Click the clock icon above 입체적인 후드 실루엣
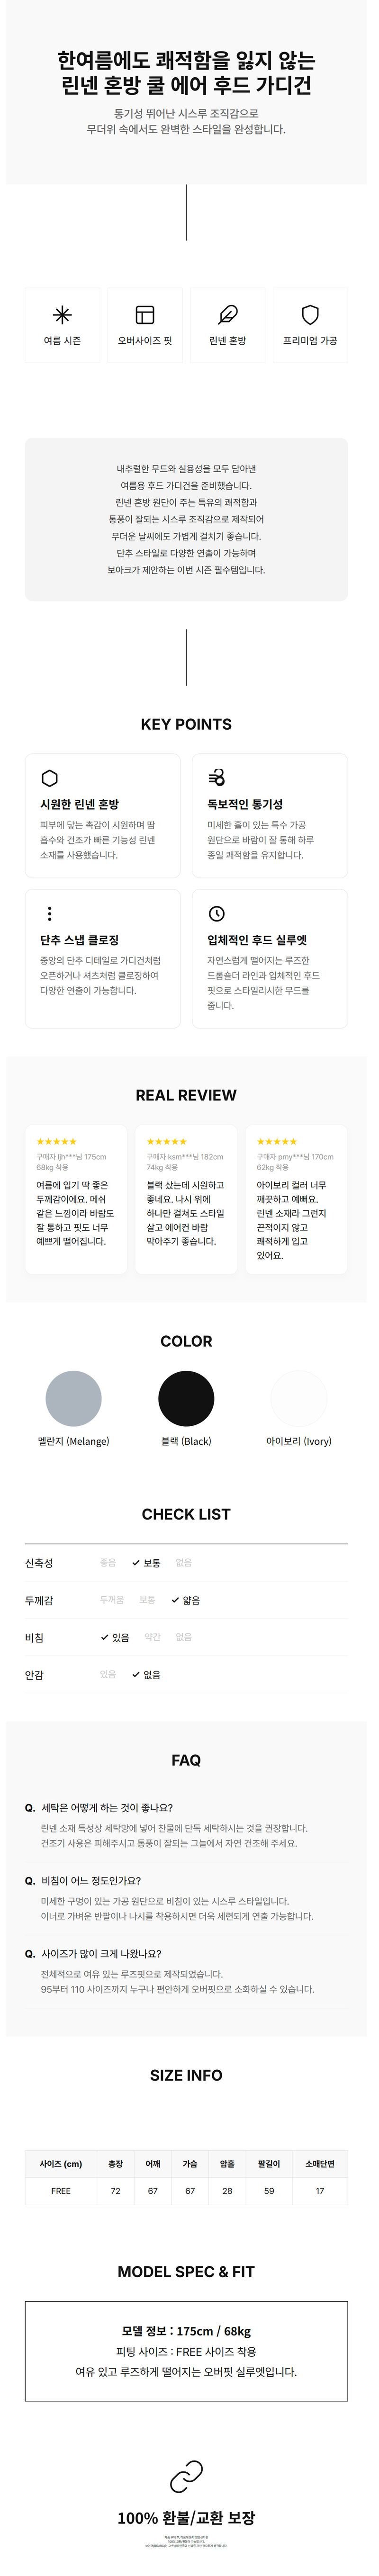Viewport: 379px width, 2576px height. [216, 914]
